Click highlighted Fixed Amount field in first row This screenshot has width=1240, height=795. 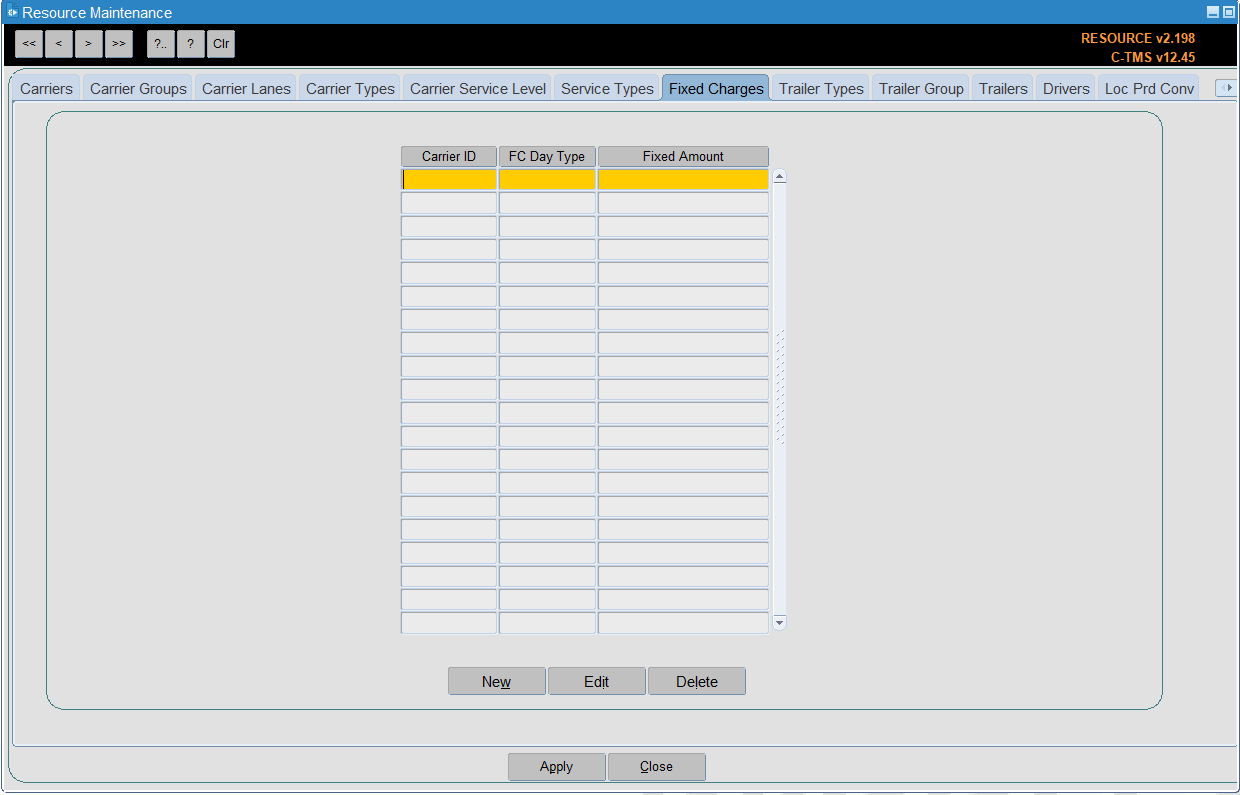(x=683, y=179)
